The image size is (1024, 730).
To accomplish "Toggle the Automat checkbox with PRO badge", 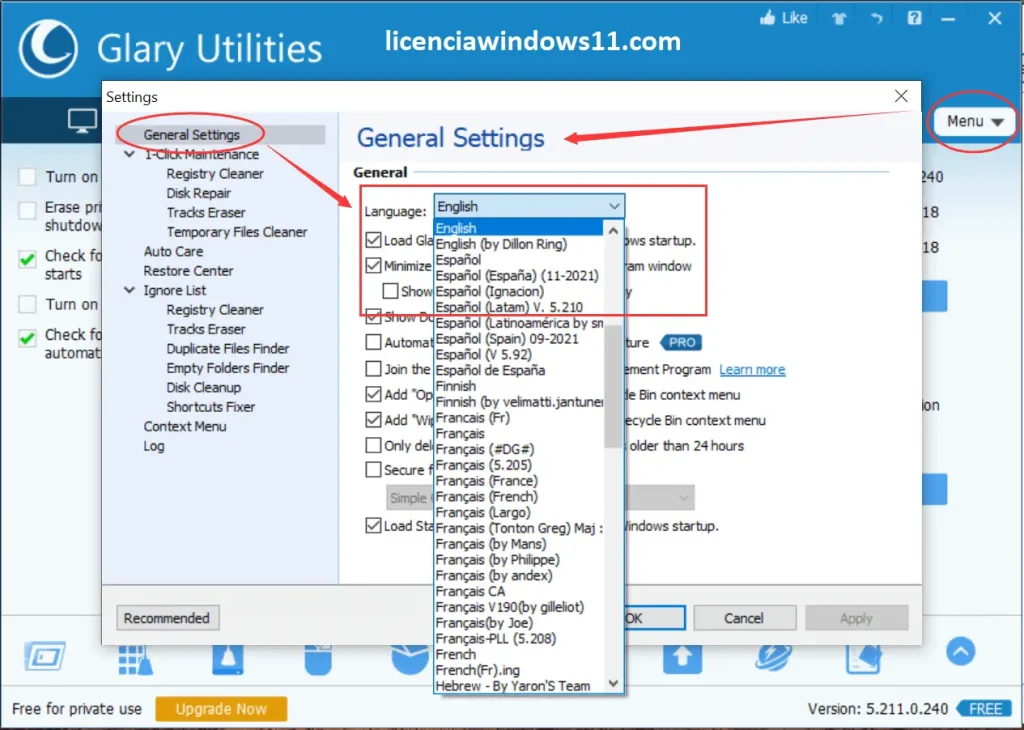I will (374, 342).
